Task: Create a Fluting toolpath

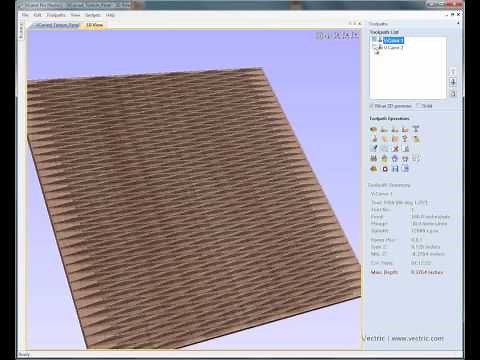Action: (384, 139)
